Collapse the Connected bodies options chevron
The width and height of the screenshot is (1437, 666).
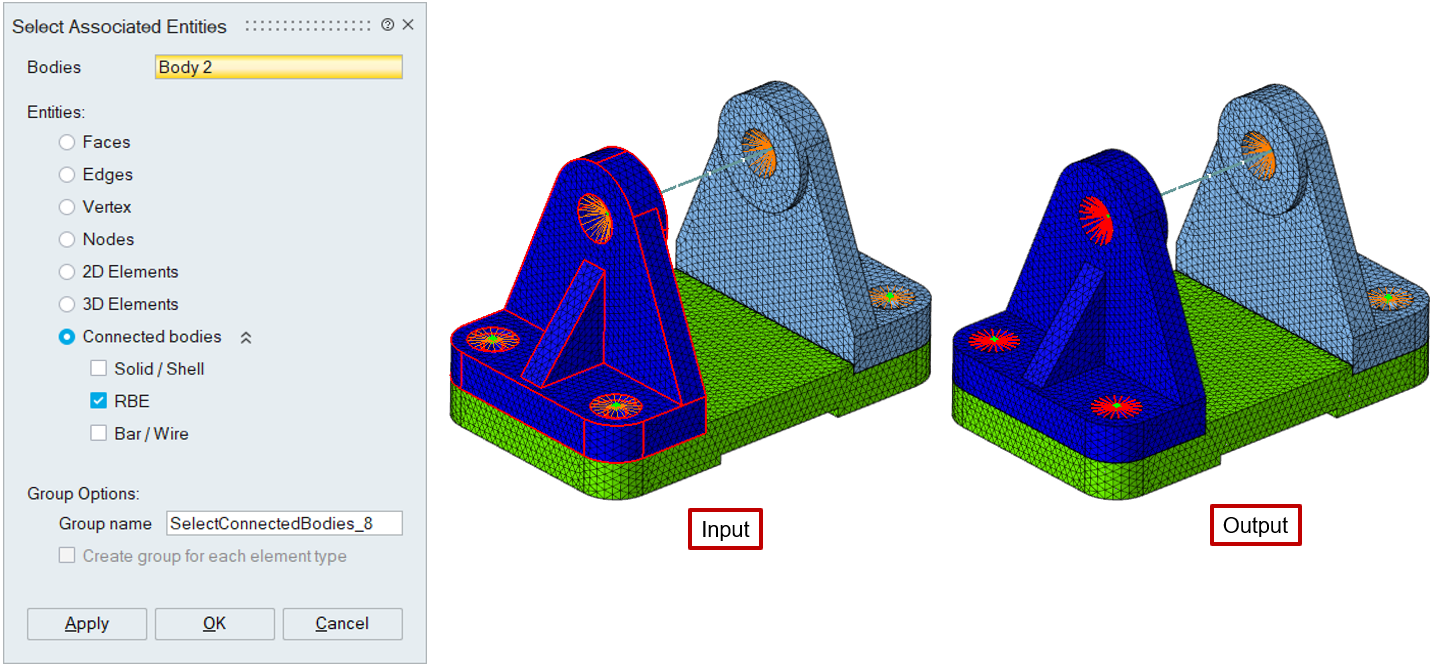click(x=246, y=338)
